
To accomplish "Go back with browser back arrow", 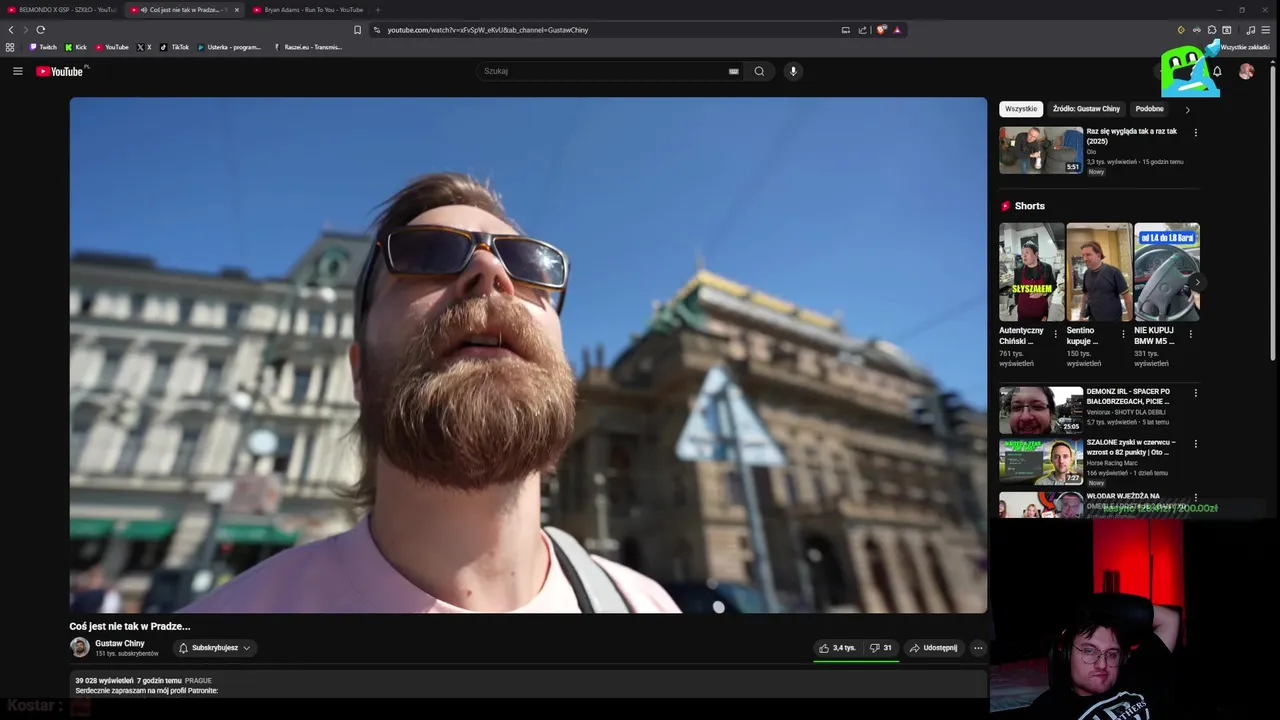I will 11,30.
